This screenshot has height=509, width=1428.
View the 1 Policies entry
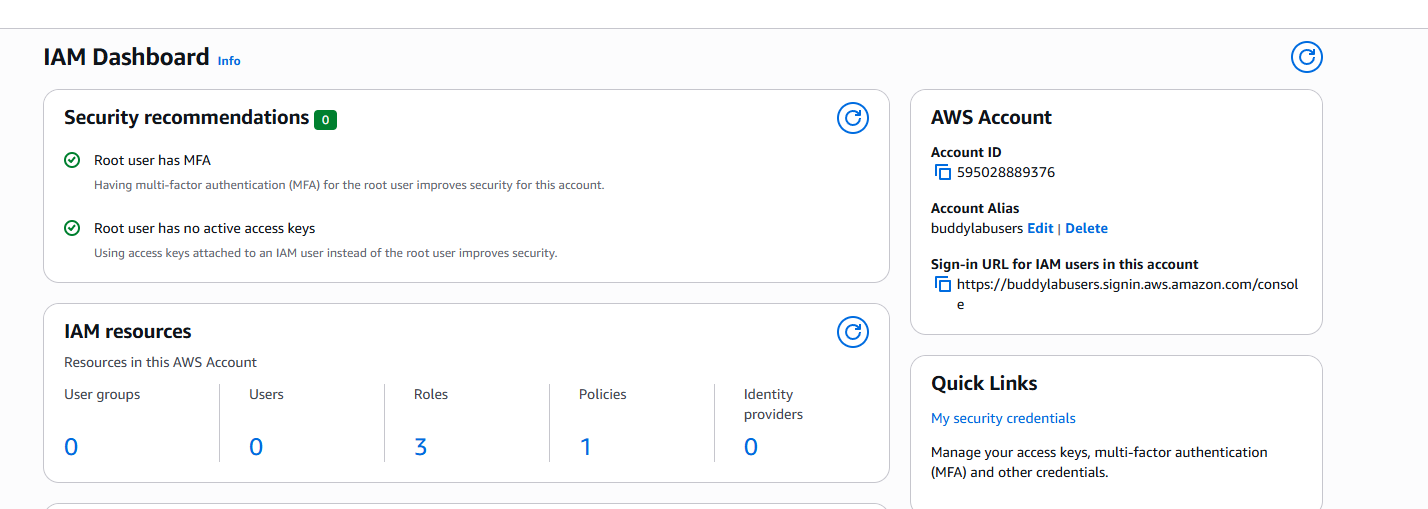tap(586, 447)
